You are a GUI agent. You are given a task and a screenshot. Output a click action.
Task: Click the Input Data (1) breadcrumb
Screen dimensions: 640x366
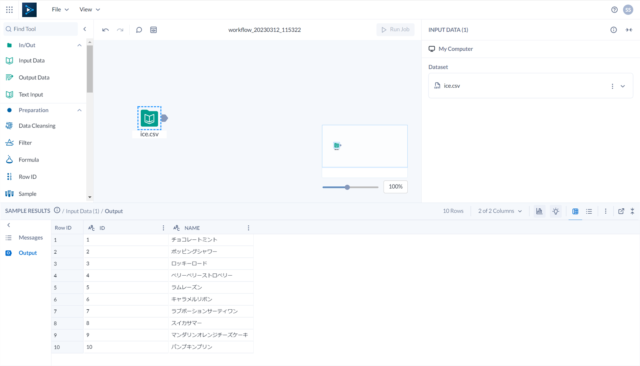click(82, 211)
